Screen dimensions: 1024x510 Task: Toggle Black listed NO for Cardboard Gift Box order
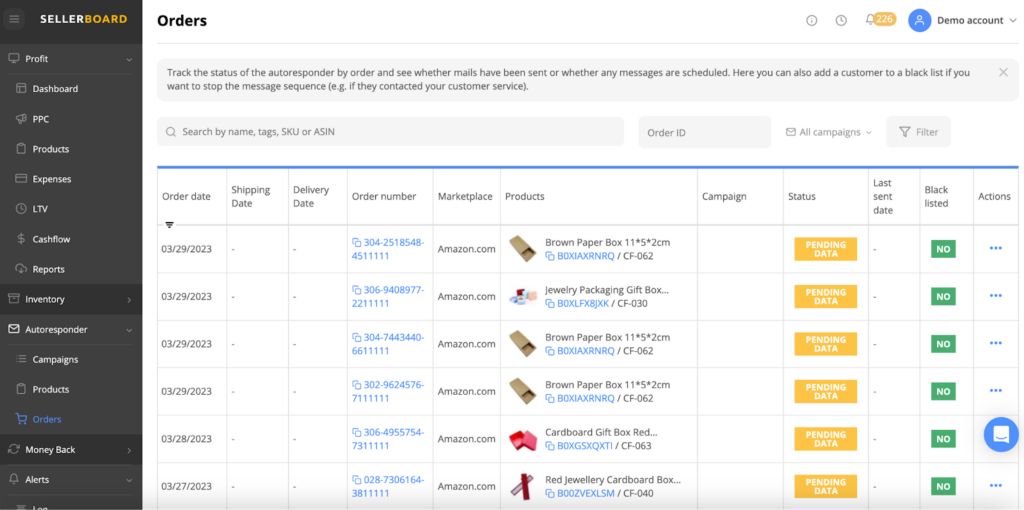[942, 439]
